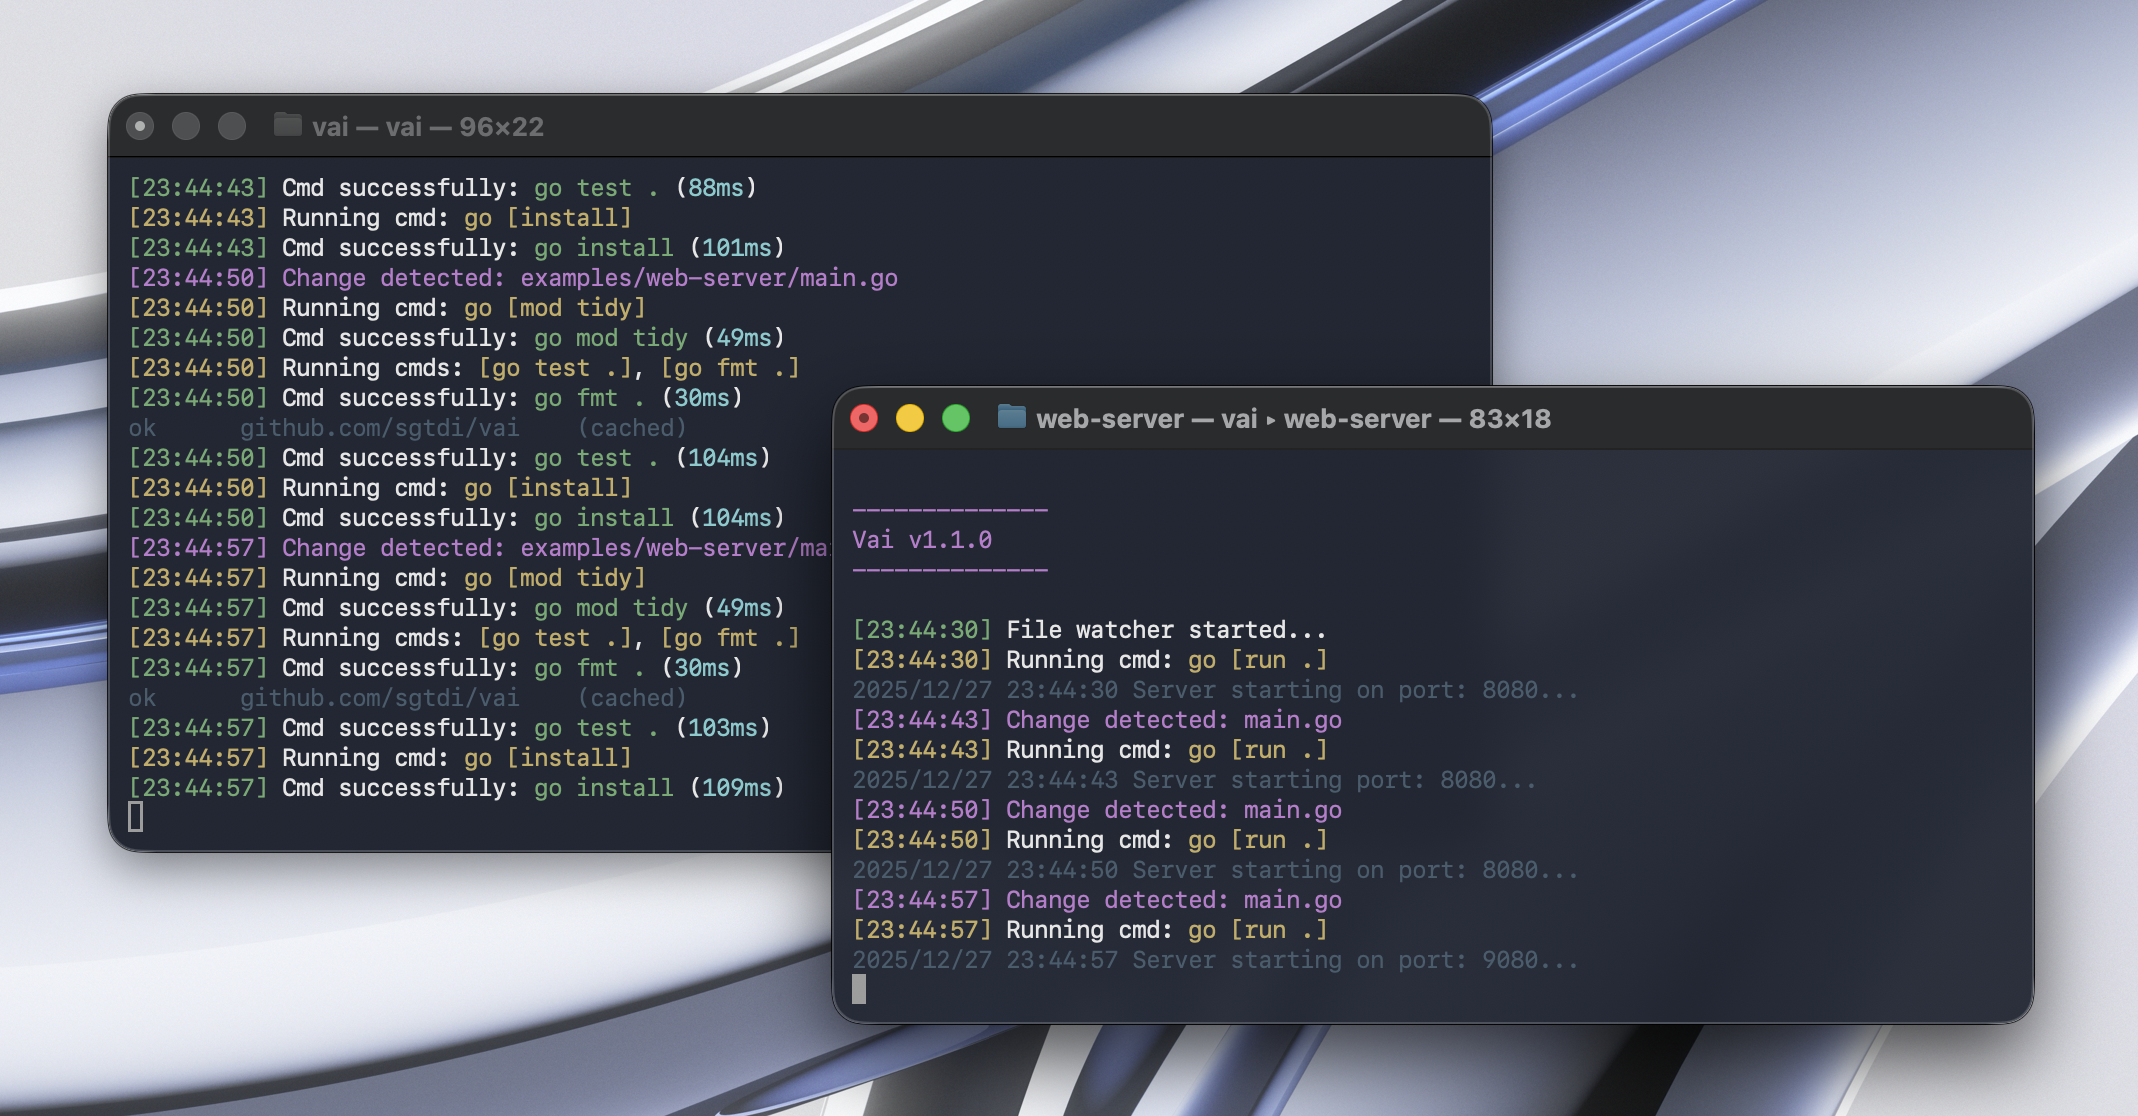The width and height of the screenshot is (2138, 1116).
Task: Click the third dimmed traffic light on the vai window
Action: coord(232,127)
